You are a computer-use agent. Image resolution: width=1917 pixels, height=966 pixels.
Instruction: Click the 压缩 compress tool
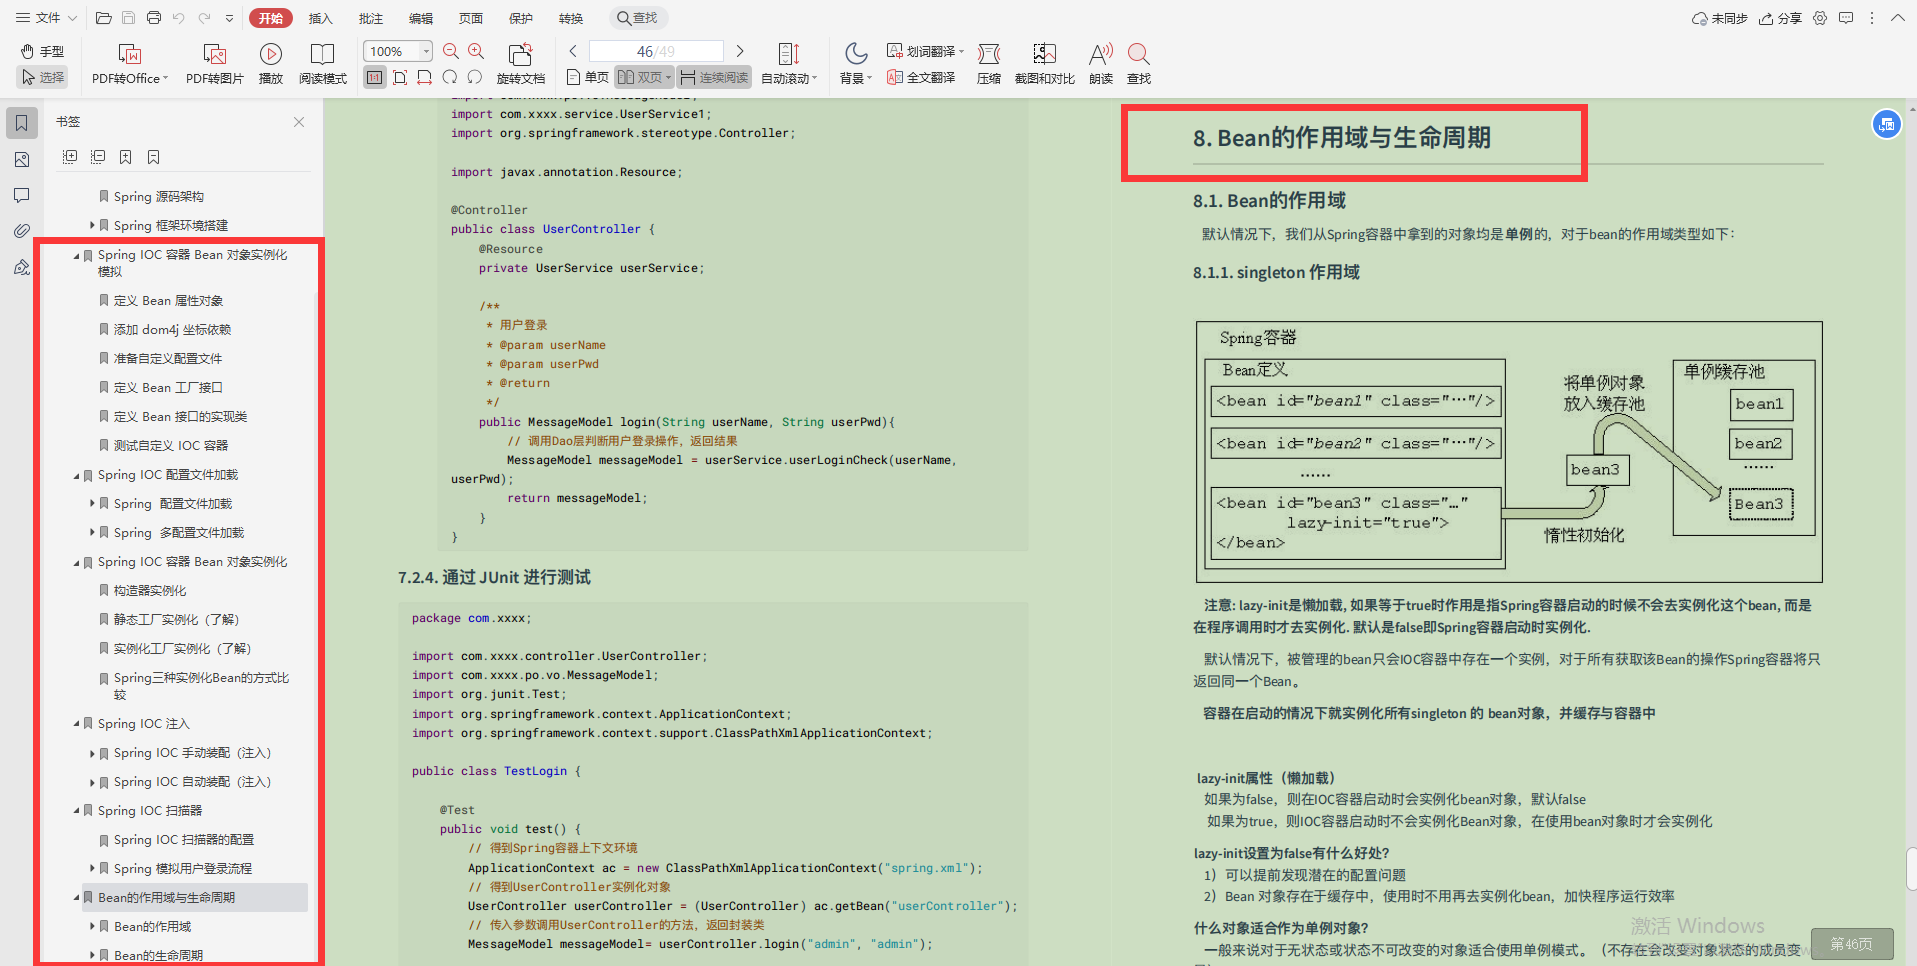[989, 64]
